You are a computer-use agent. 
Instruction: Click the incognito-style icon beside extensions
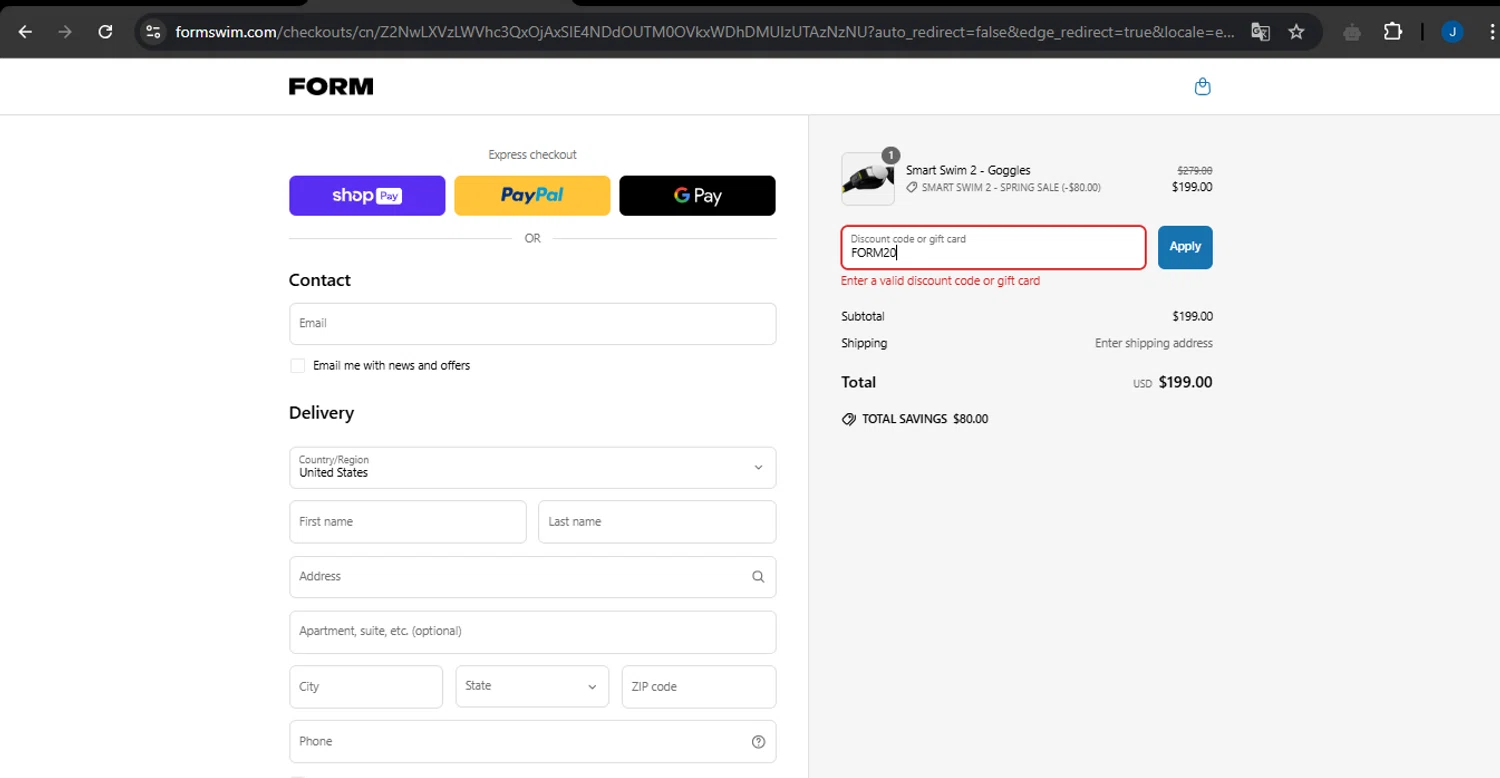tap(1352, 32)
